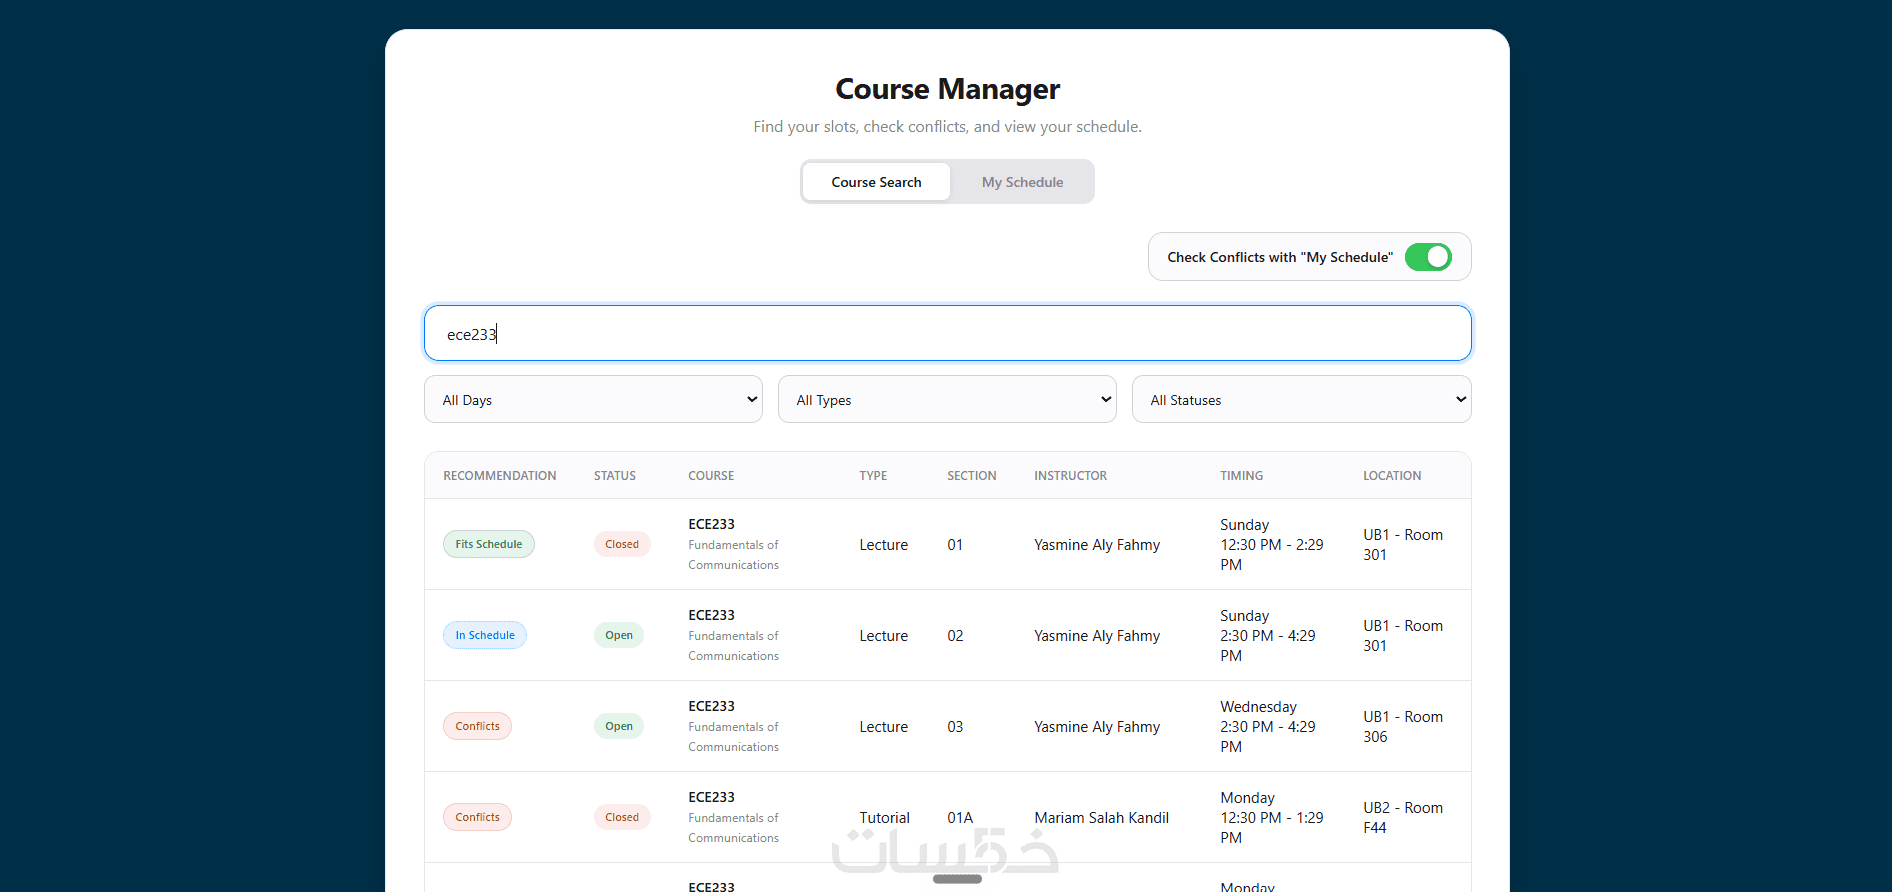Click location UB2 - Room F44
The height and width of the screenshot is (892, 1892).
(1403, 818)
